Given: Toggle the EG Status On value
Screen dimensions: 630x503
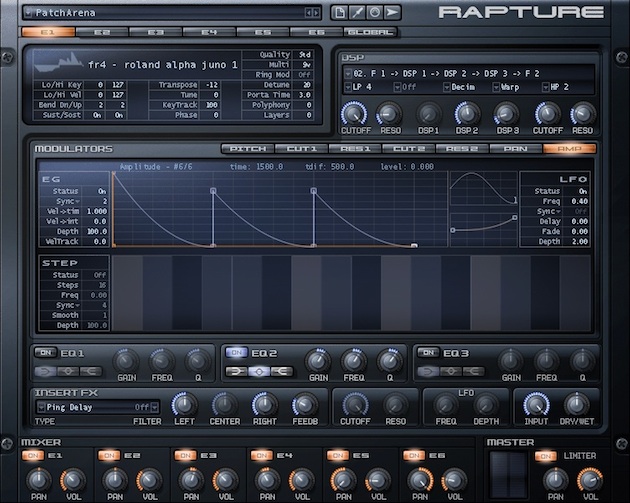Looking at the screenshot, I should tap(102, 191).
